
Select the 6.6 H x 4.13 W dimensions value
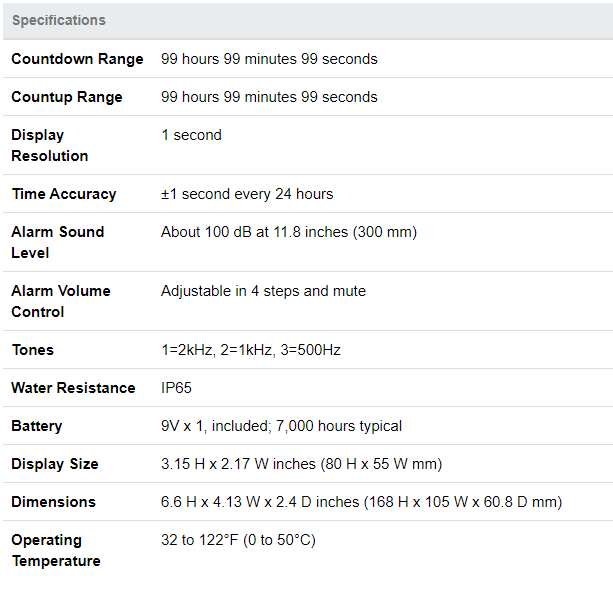[361, 502]
